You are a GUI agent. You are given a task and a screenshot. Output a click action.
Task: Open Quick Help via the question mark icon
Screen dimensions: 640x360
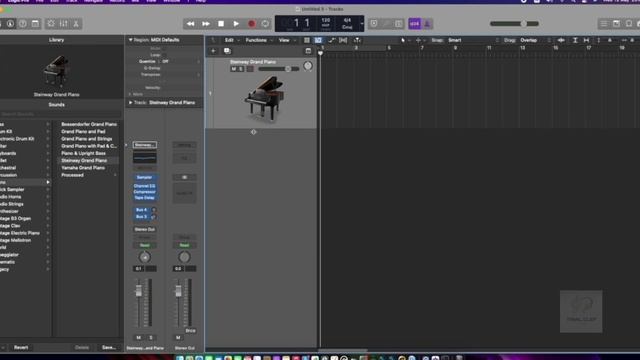point(22,24)
